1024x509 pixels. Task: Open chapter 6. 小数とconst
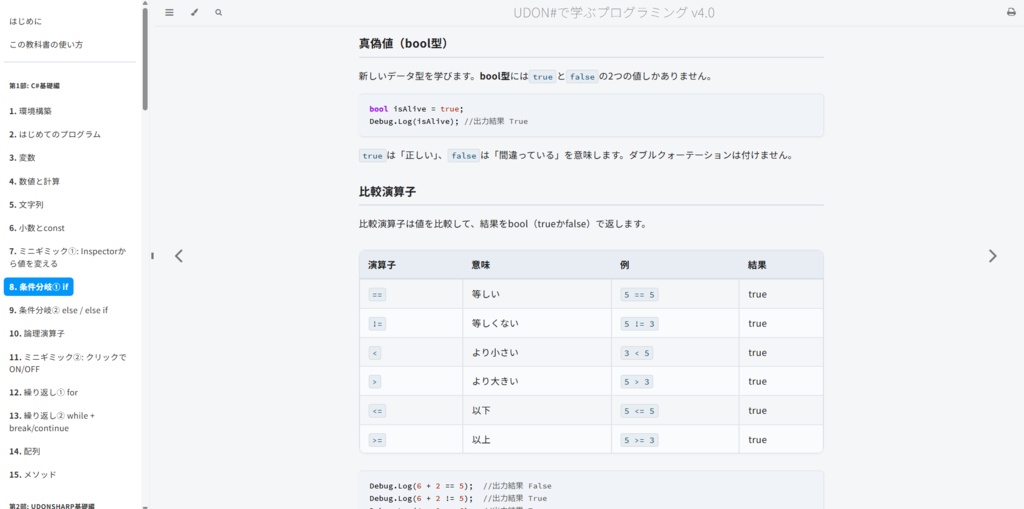(x=37, y=228)
